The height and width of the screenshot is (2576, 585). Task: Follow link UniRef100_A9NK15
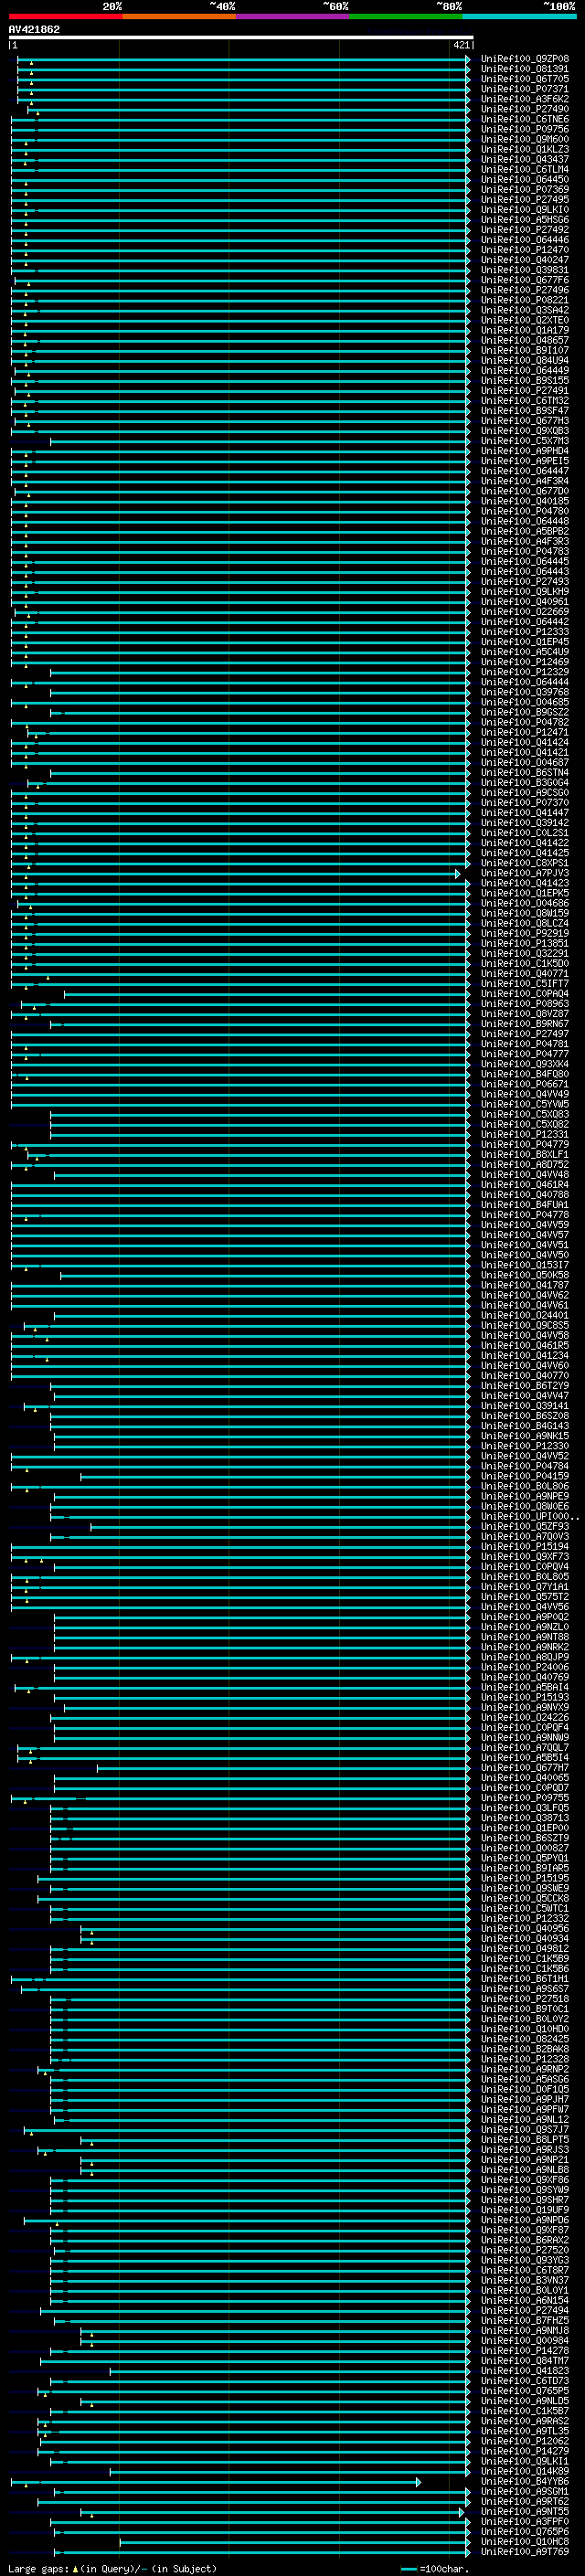(x=524, y=1435)
